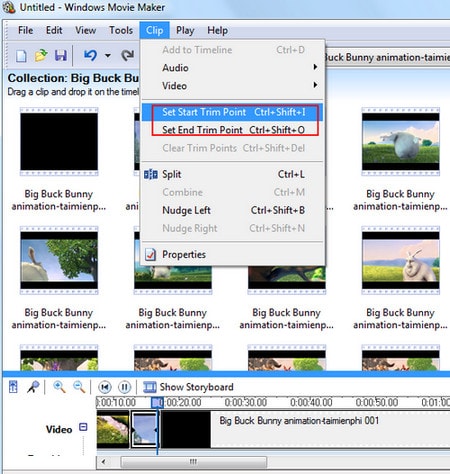
Task: Open the View menu
Action: pos(85,30)
